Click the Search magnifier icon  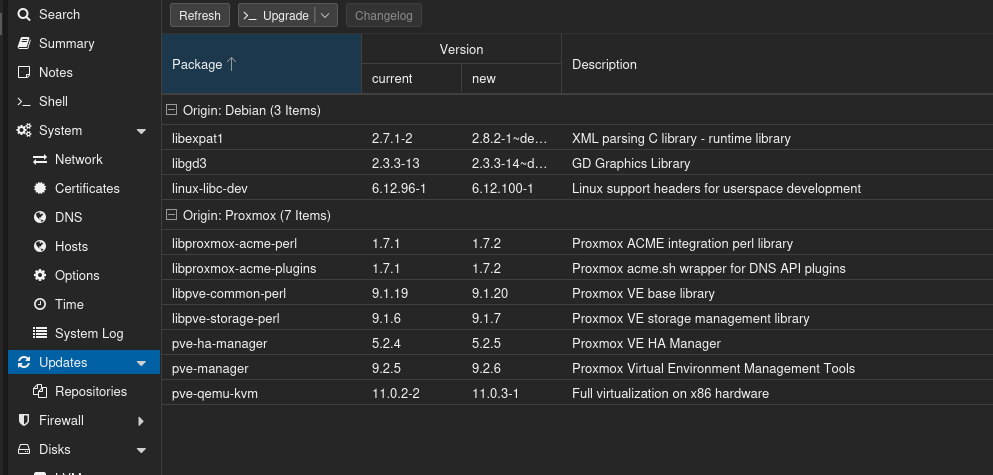[x=24, y=15]
